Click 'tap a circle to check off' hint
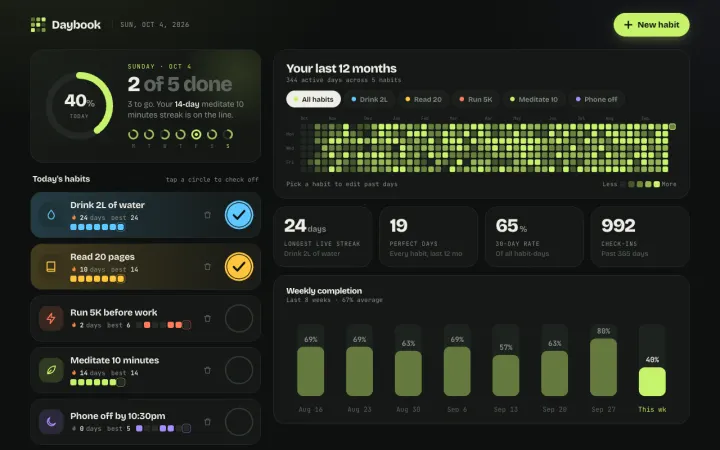Image resolution: width=720 pixels, height=450 pixels. pos(212,180)
